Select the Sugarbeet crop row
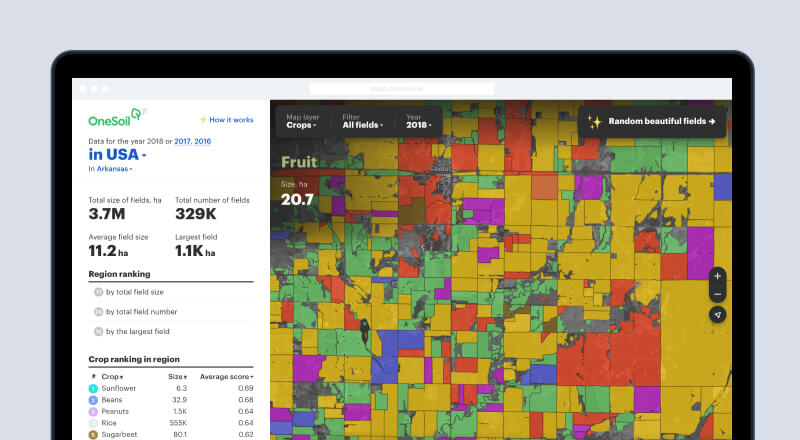800x440 pixels. [x=171, y=435]
